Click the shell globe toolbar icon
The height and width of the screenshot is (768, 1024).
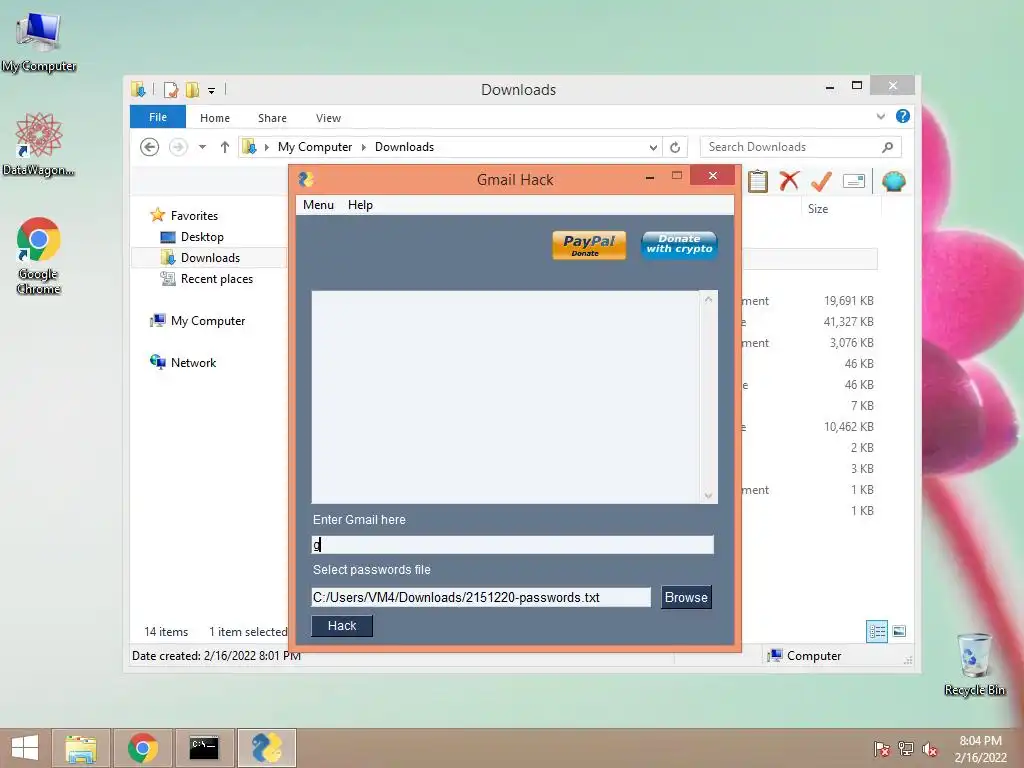[x=893, y=181]
